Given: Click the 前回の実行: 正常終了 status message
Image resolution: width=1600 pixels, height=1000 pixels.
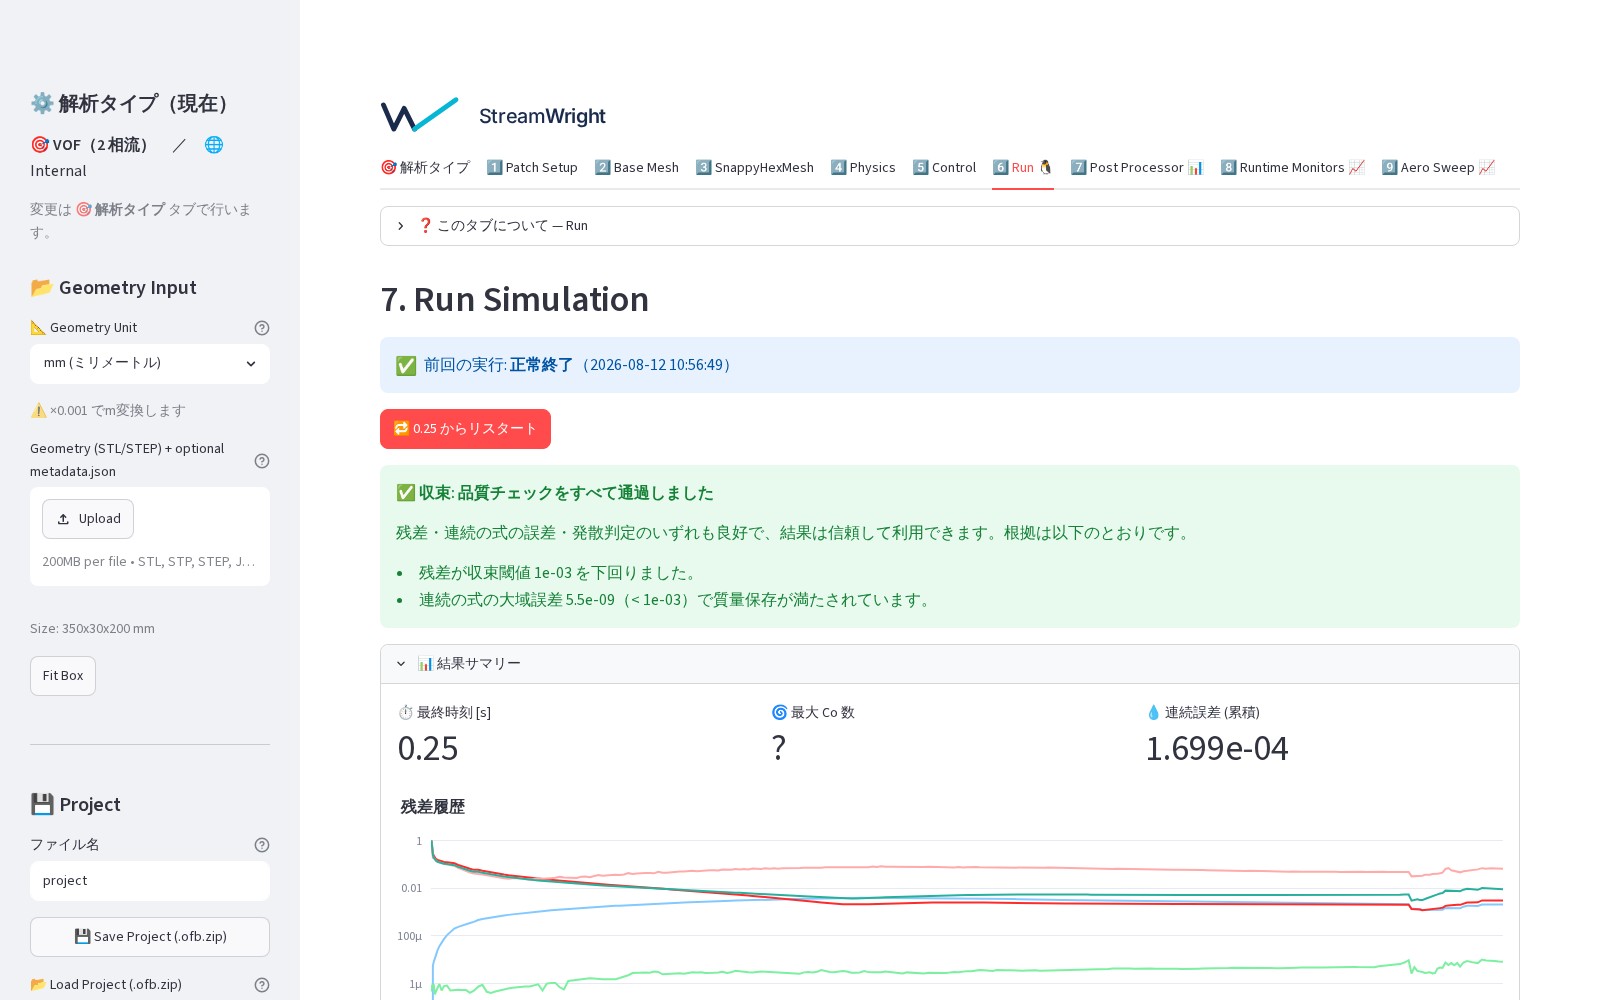Looking at the screenshot, I should [x=949, y=365].
